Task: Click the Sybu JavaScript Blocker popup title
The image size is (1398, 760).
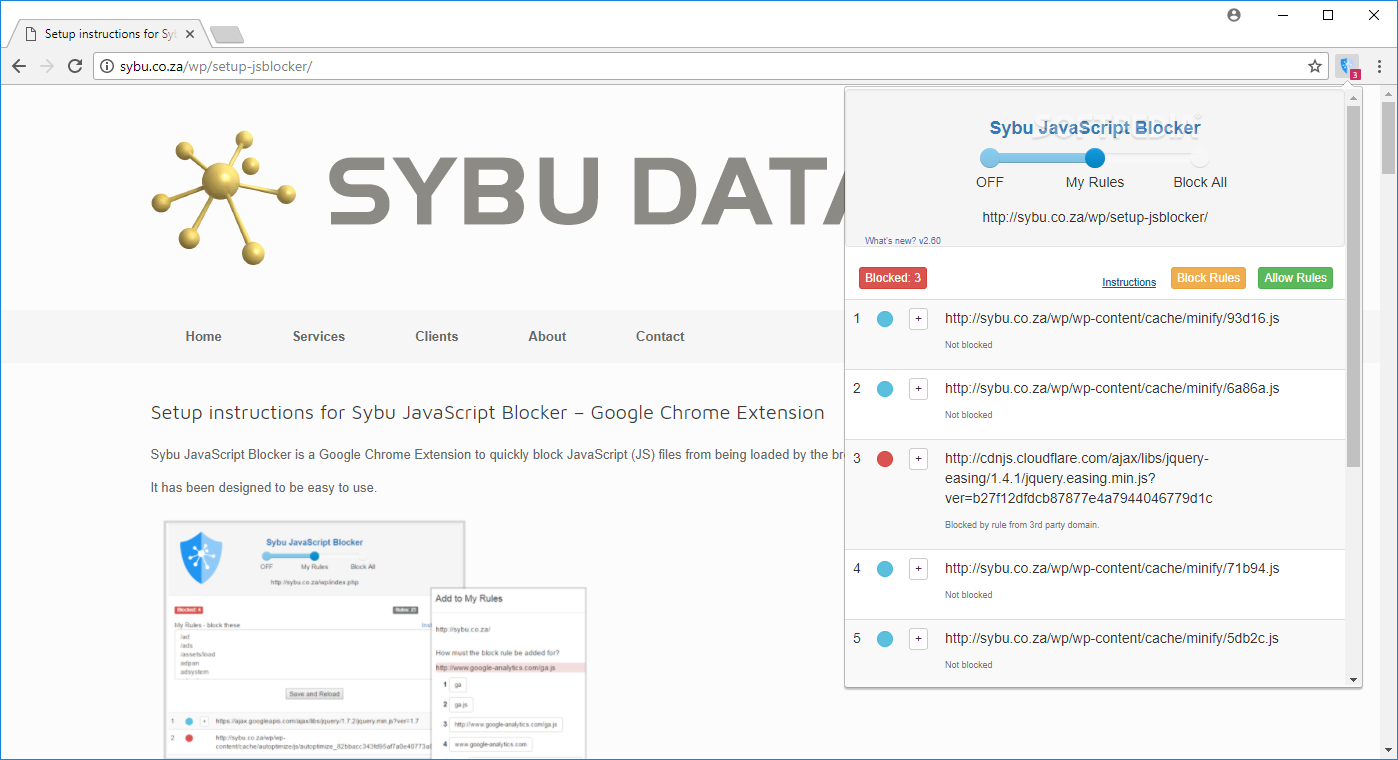Action: [x=1095, y=128]
